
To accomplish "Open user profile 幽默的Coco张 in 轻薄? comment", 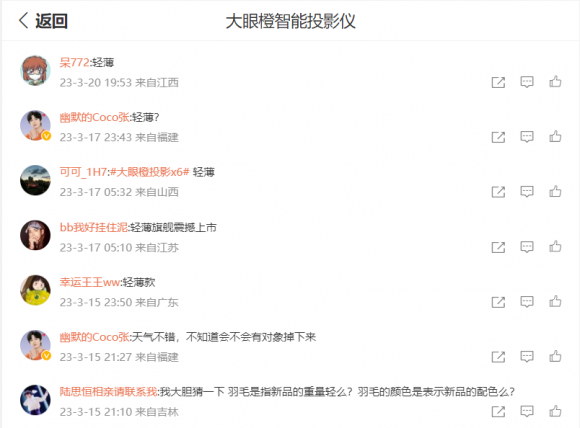I will pos(94,117).
